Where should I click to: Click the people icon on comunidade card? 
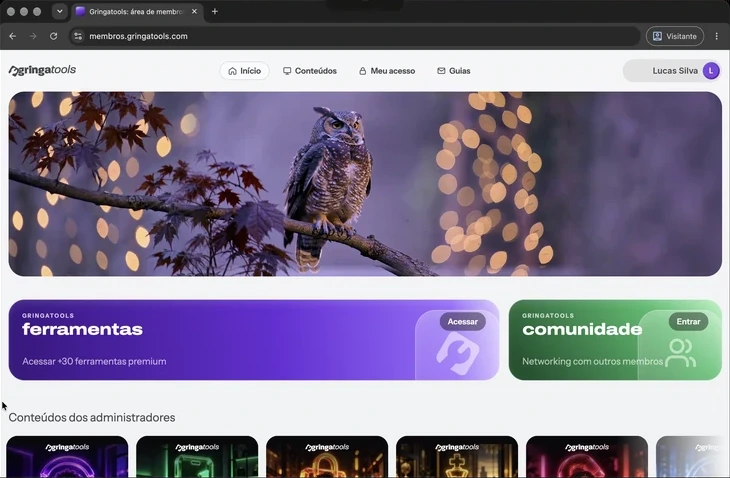pyautogui.click(x=680, y=353)
